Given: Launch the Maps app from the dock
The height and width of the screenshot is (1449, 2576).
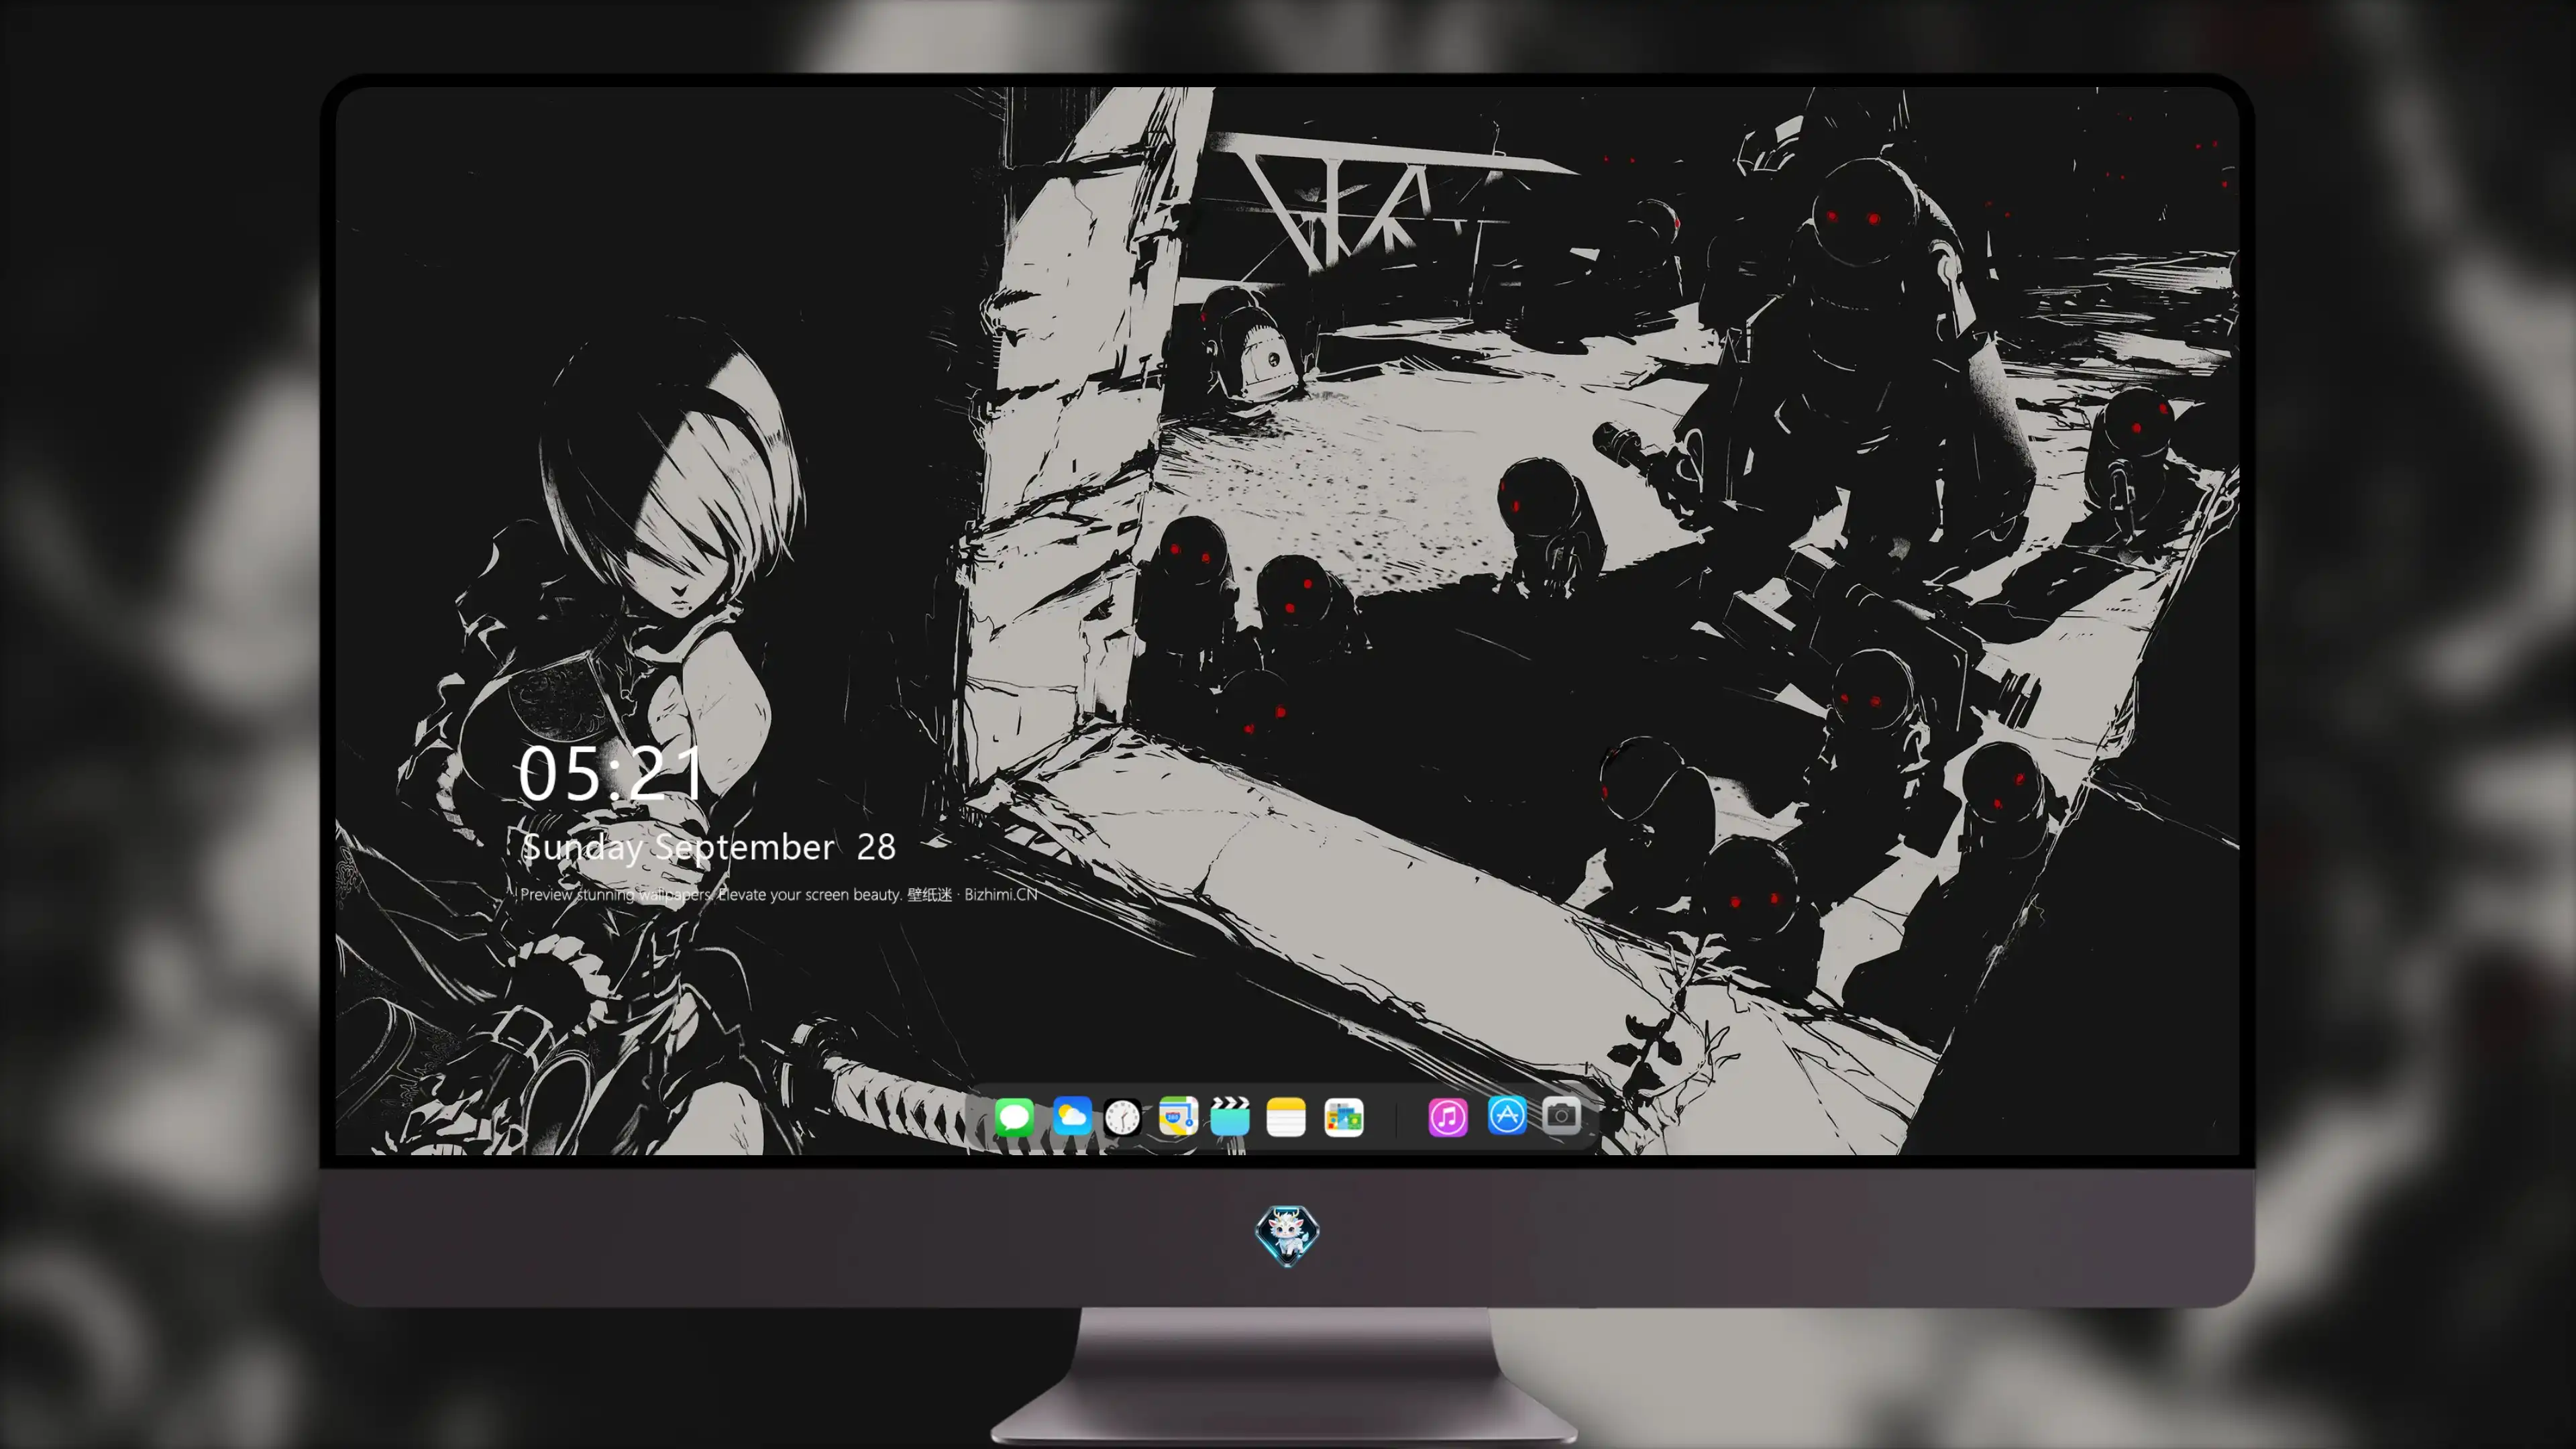Looking at the screenshot, I should point(1178,1117).
